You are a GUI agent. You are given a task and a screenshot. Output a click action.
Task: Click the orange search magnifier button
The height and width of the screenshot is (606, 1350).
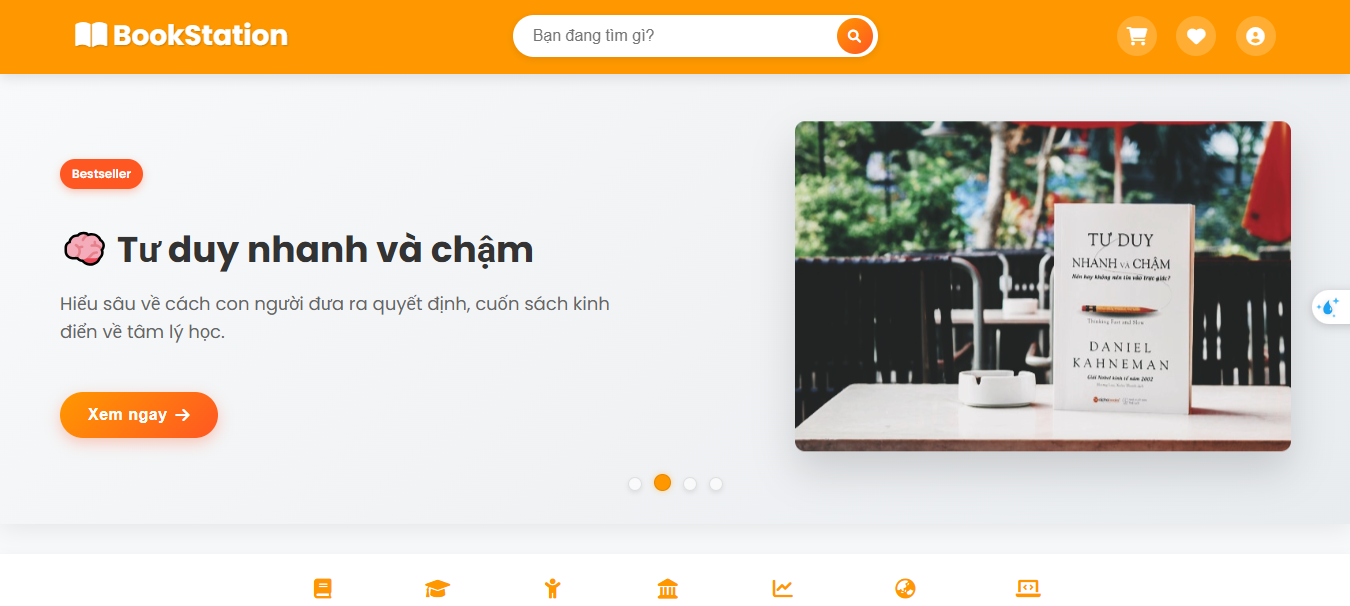(x=854, y=36)
